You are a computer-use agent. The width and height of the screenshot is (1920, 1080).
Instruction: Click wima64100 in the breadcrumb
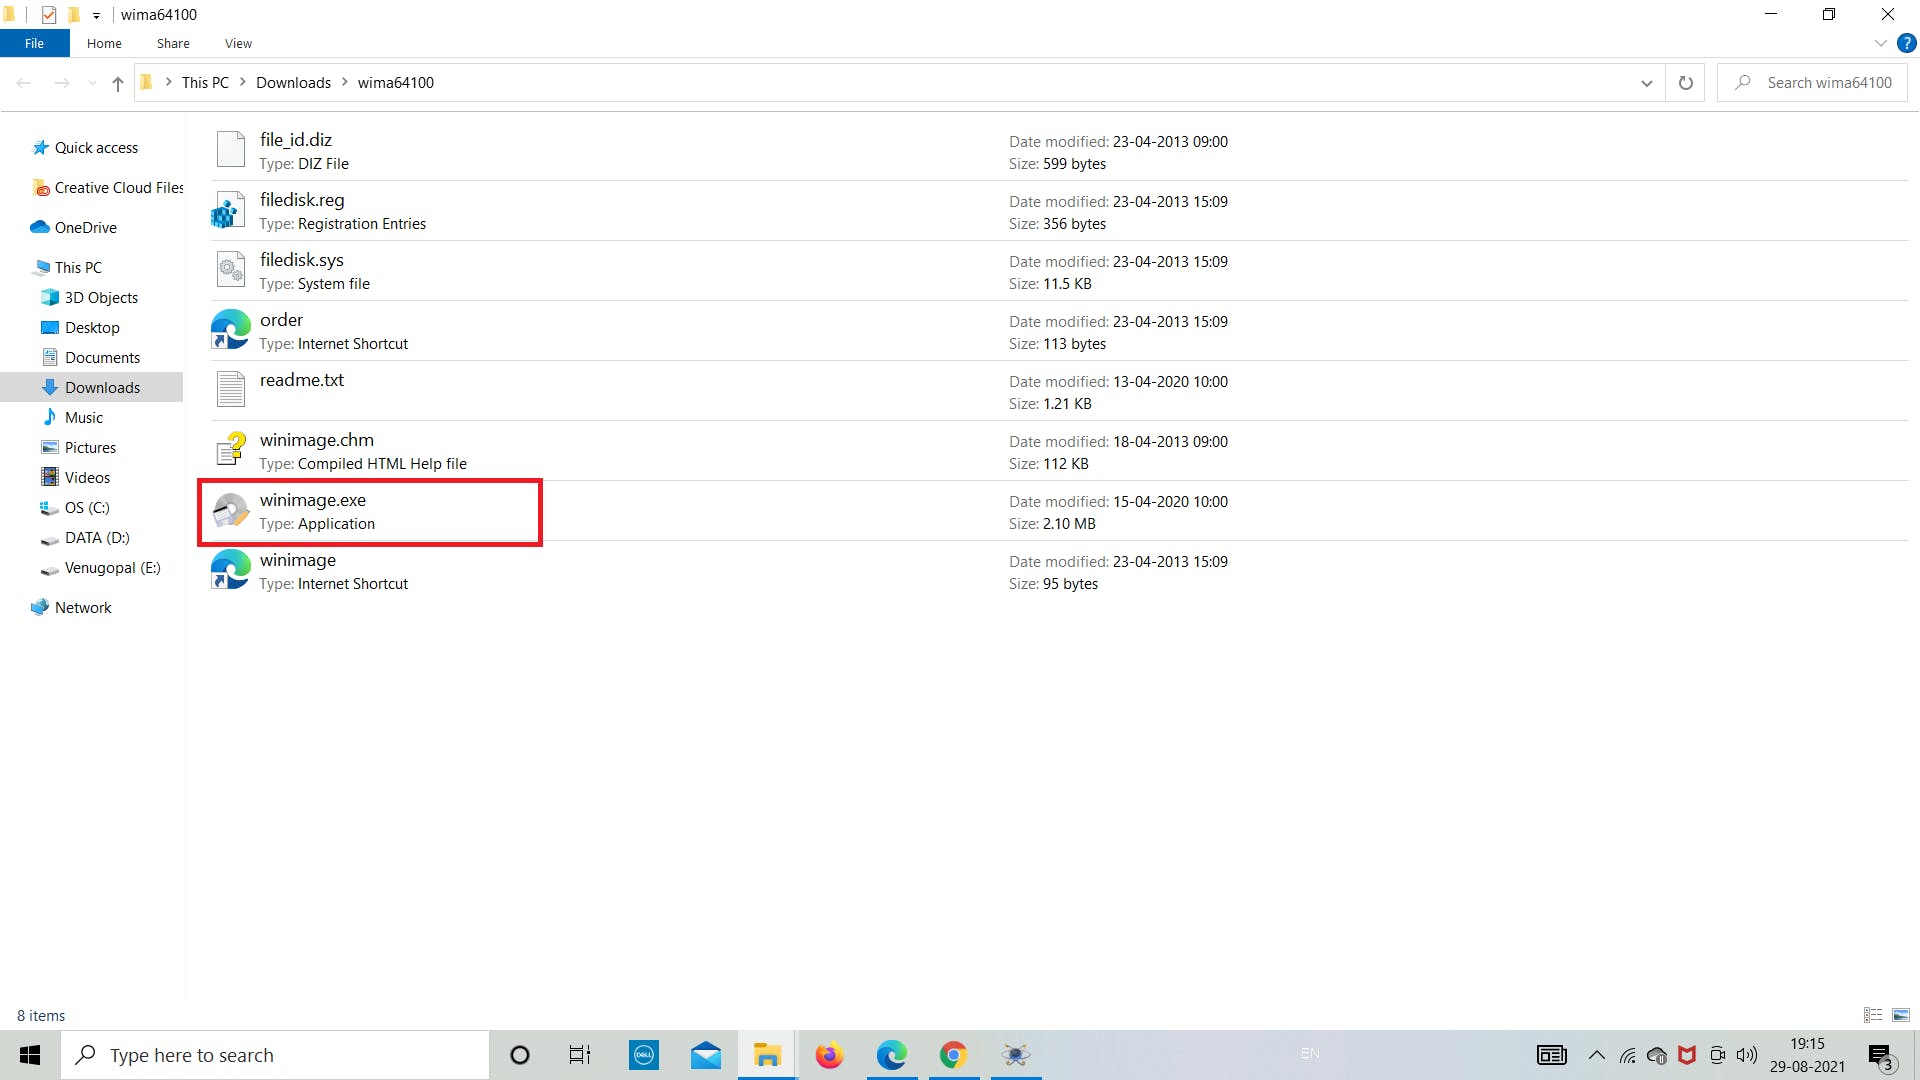pos(396,83)
